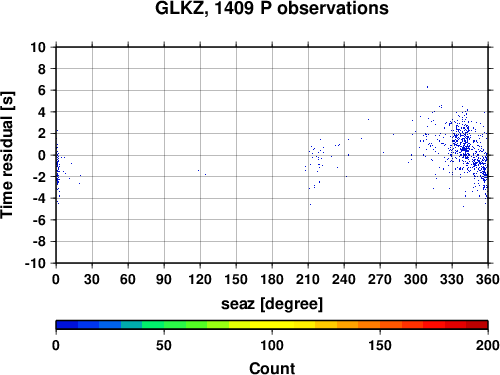Screen dimensions: 500x375
Task: Click the seaz [degree] axis label
Action: coord(272,304)
